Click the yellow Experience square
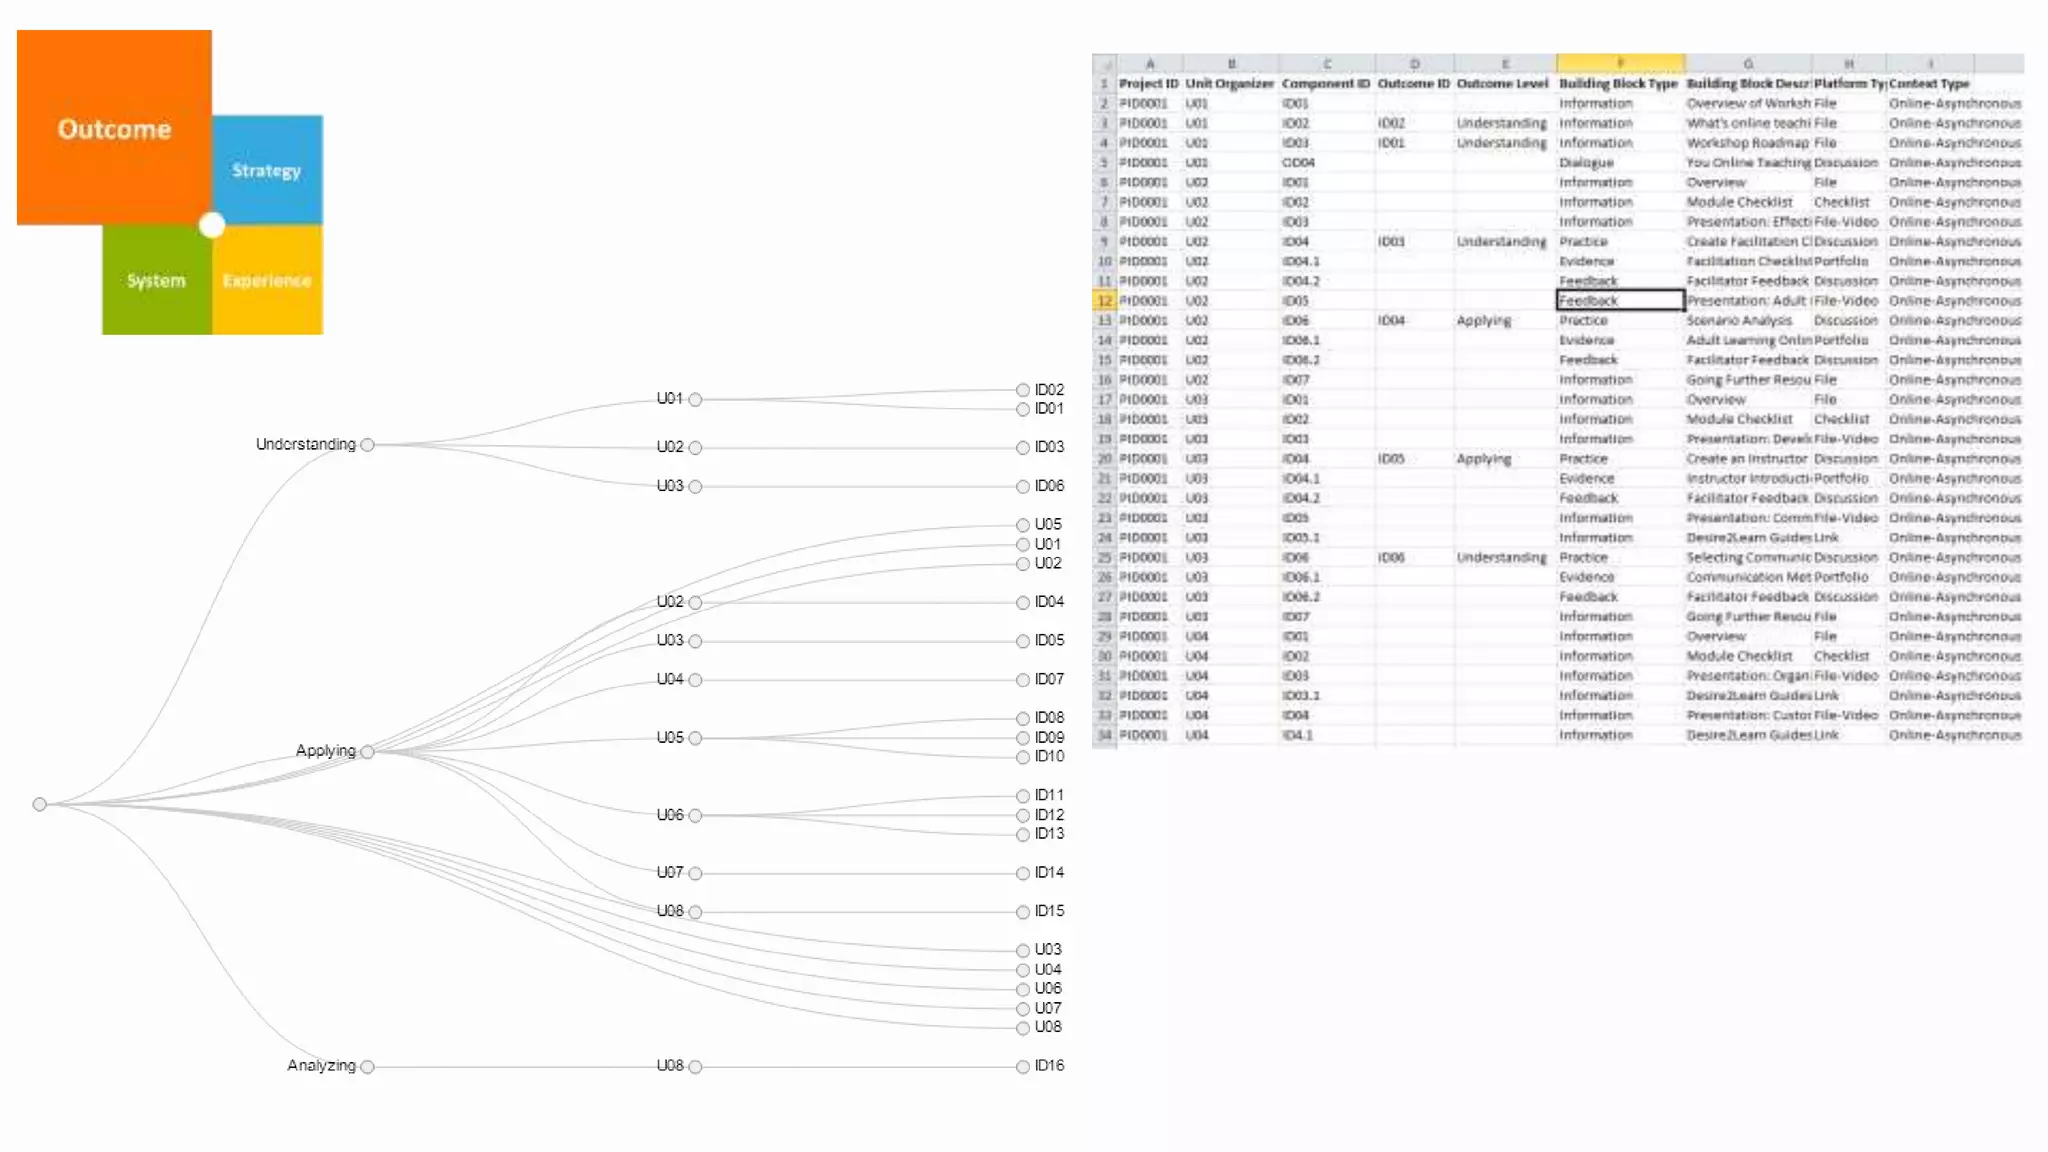 coord(267,280)
